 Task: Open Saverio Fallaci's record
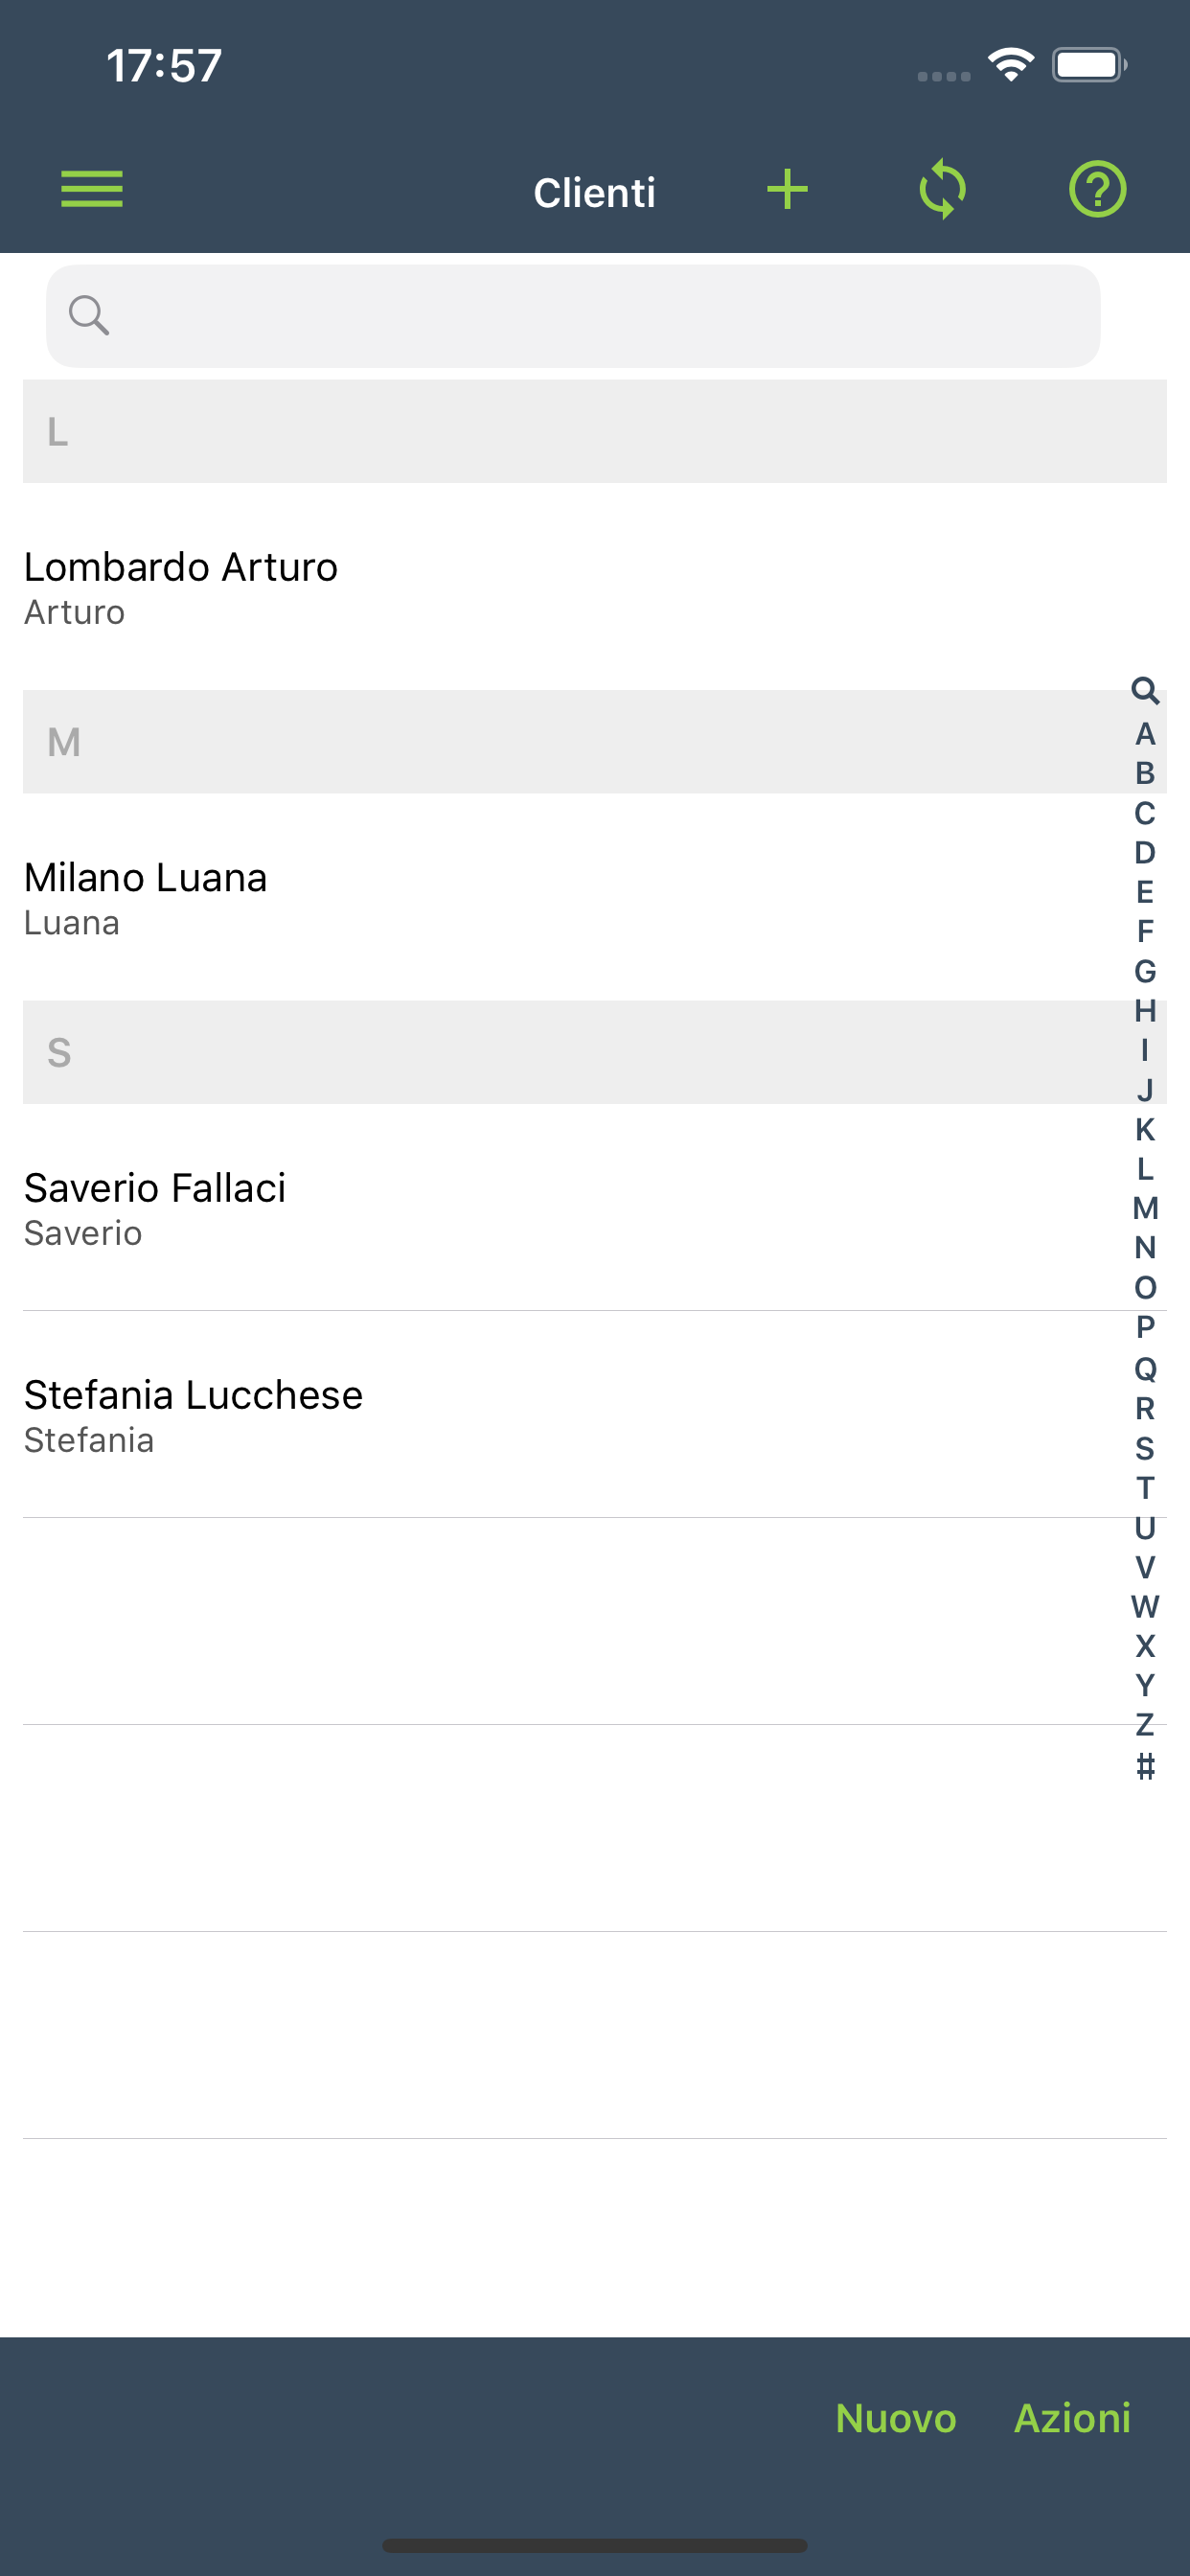coord(155,1207)
